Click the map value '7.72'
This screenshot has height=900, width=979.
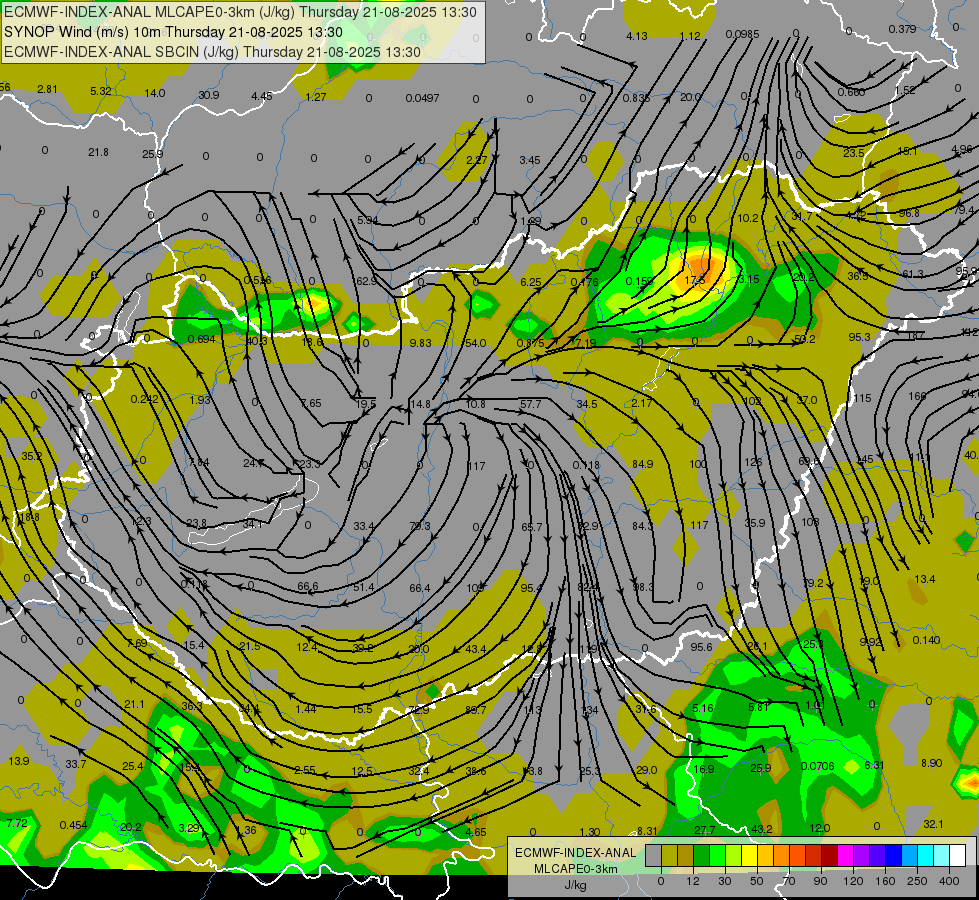click(17, 823)
